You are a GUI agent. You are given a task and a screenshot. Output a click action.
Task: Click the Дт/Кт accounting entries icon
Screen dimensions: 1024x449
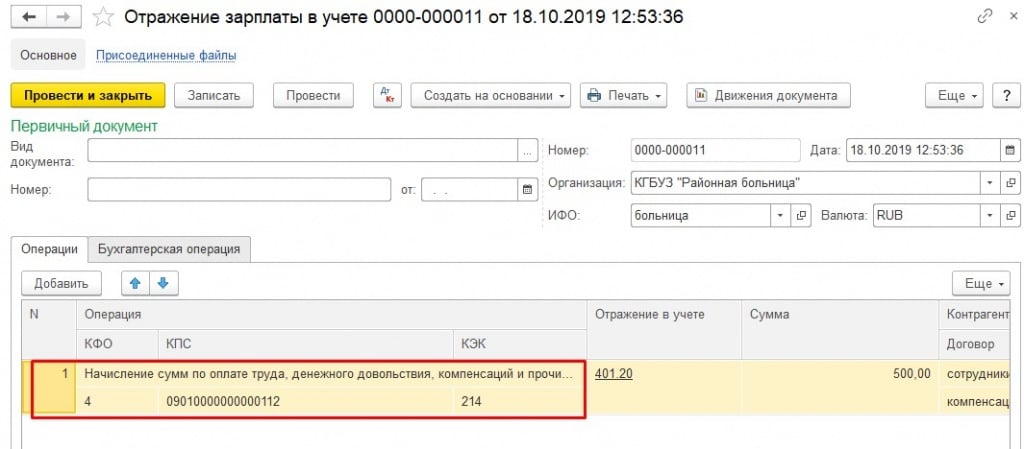[386, 95]
